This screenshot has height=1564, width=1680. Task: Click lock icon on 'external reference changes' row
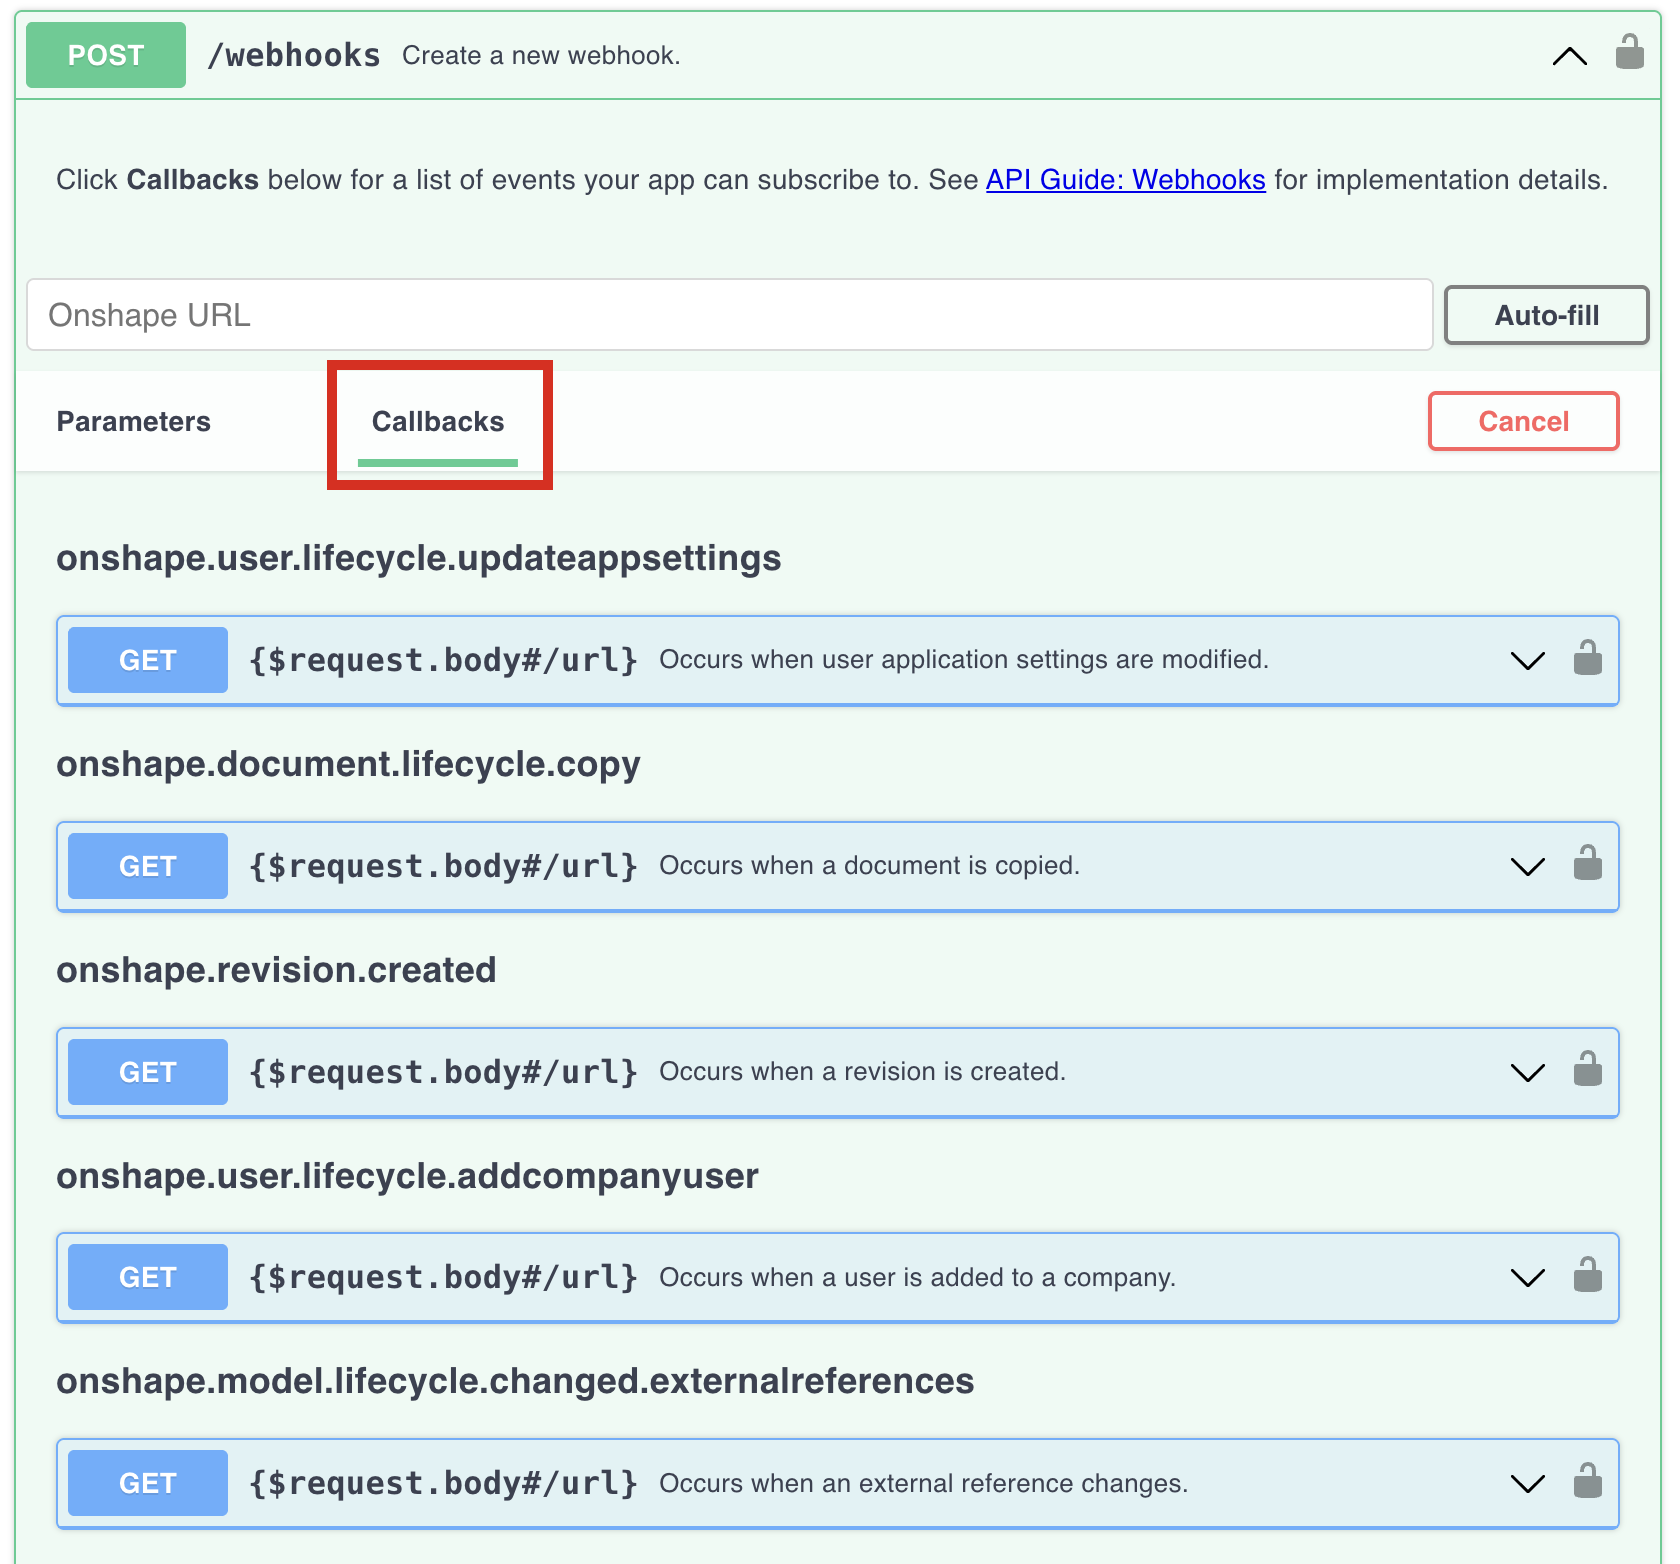1587,1481
